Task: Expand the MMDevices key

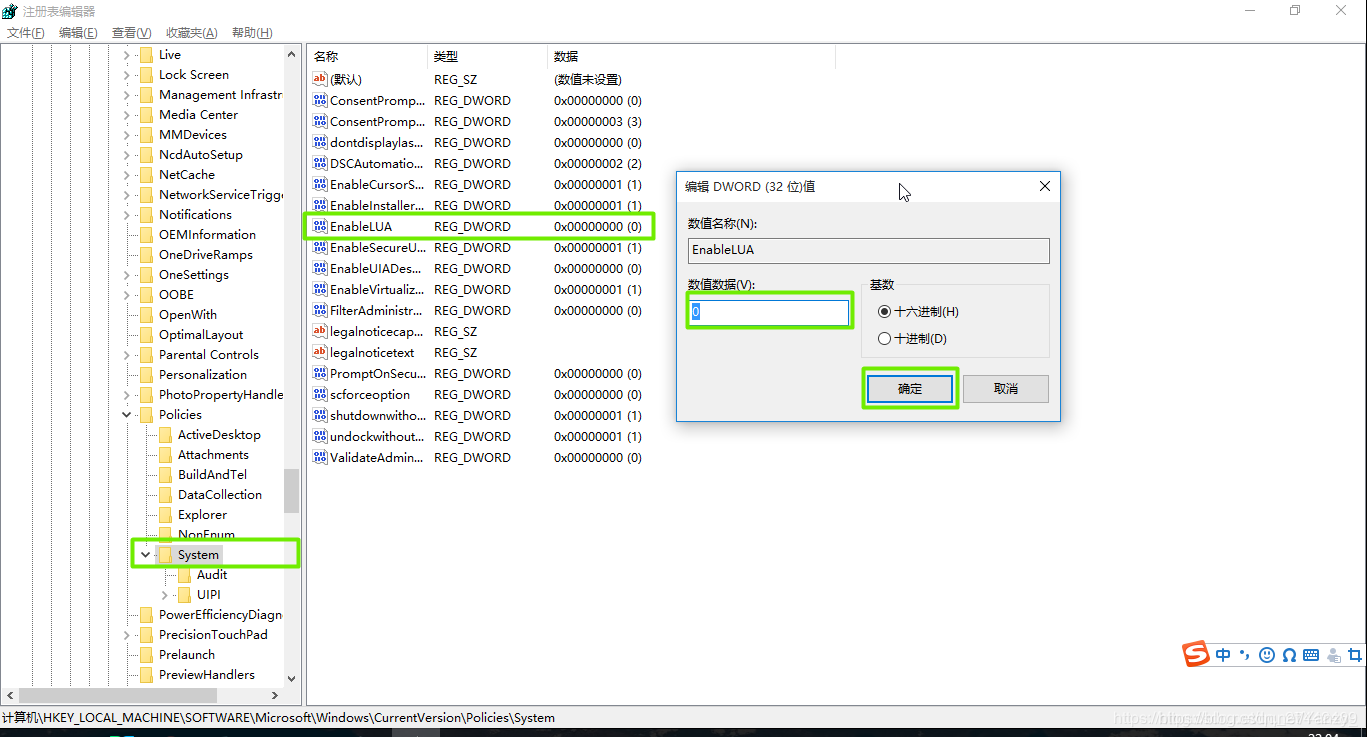Action: [126, 135]
